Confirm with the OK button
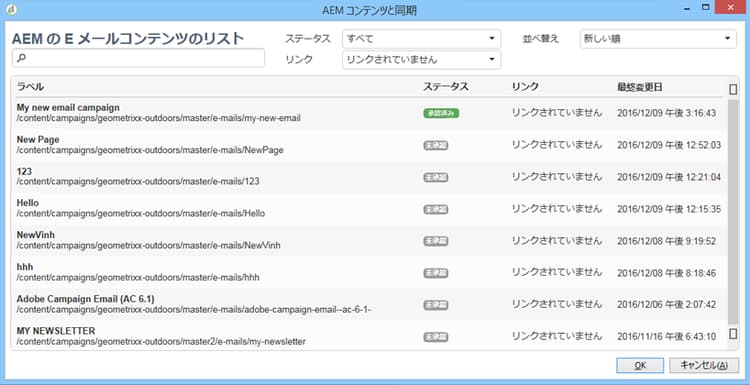The image size is (750, 385). pos(640,365)
